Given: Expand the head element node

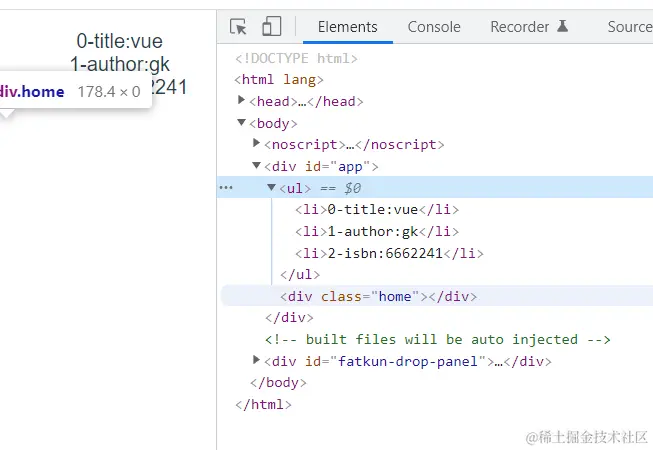Looking at the screenshot, I should pos(241,100).
